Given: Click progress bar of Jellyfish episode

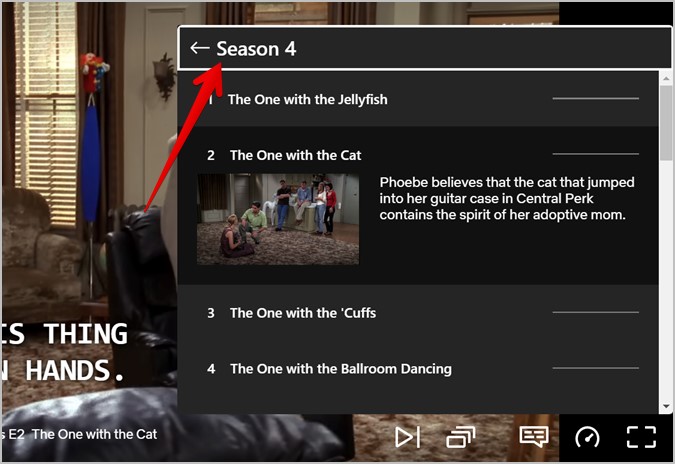Looking at the screenshot, I should point(596,99).
